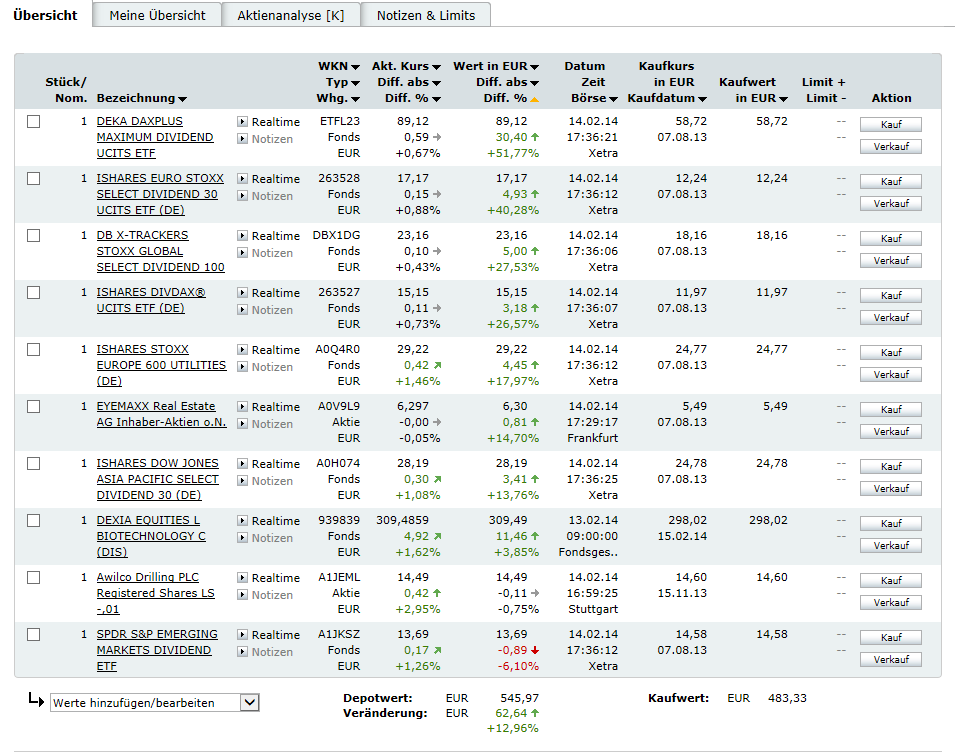This screenshot has height=752, width=955.
Task: Sort by Bezeichnung column arrow
Action: (182, 99)
